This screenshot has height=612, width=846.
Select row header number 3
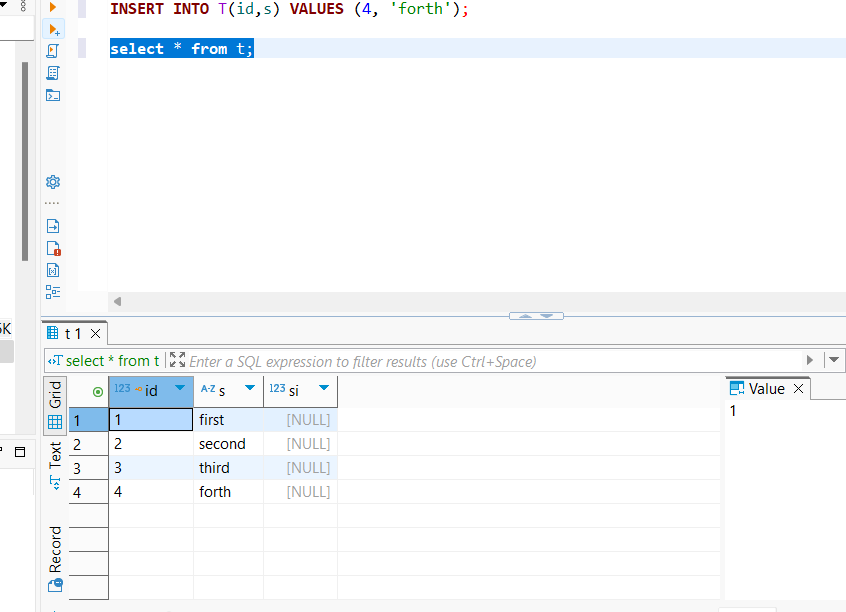[88, 468]
